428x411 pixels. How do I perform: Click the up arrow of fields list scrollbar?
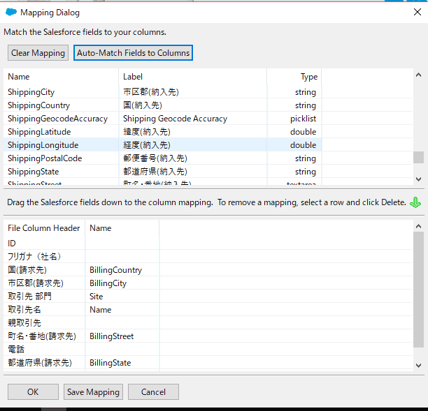pyautogui.click(x=418, y=75)
